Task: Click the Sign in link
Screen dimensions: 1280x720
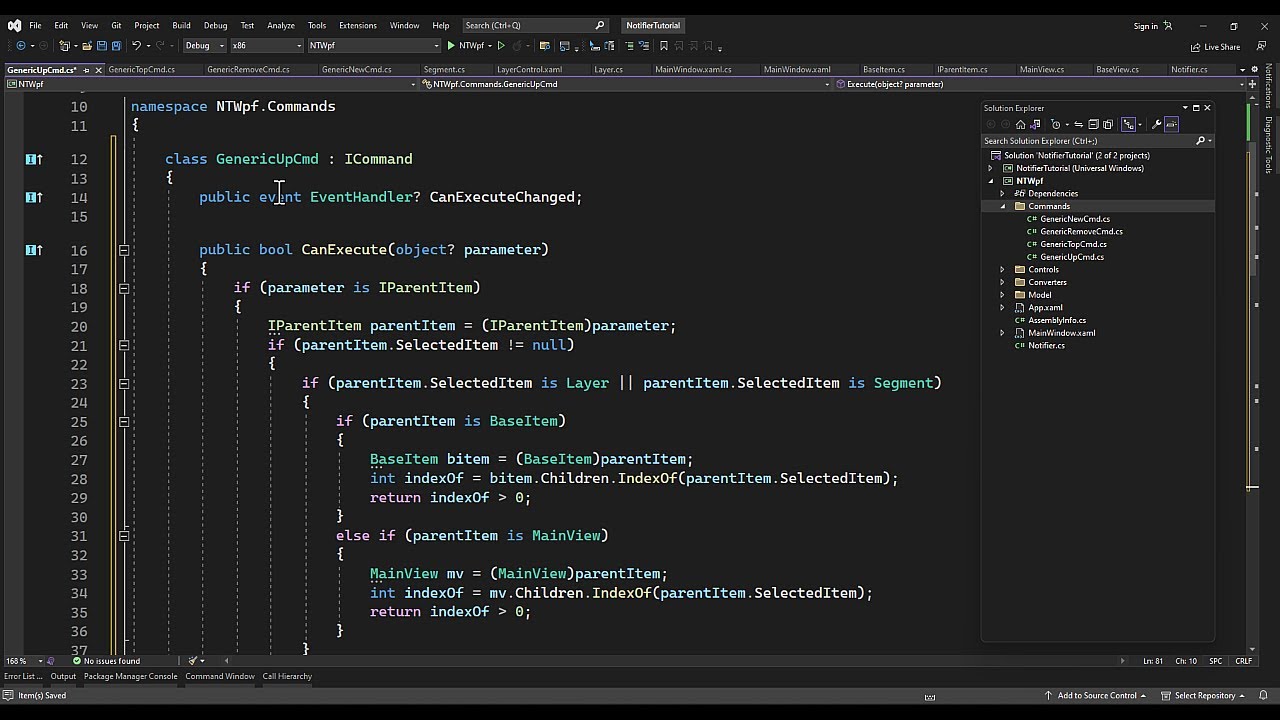Action: coord(1145,26)
